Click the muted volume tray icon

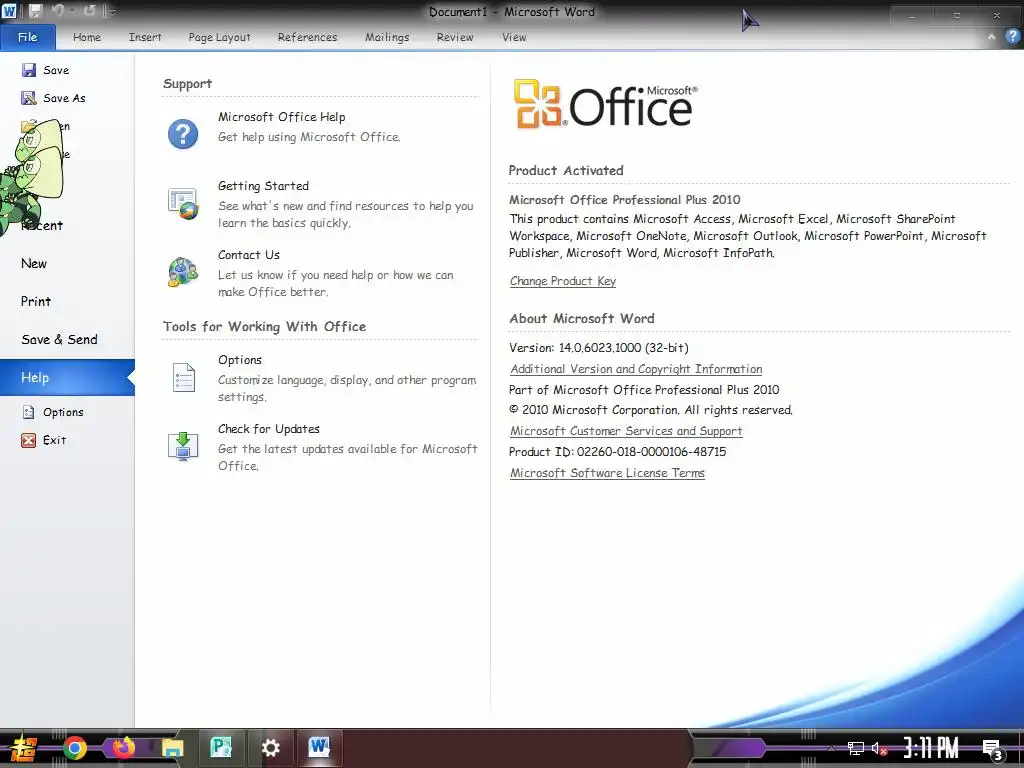(x=879, y=749)
